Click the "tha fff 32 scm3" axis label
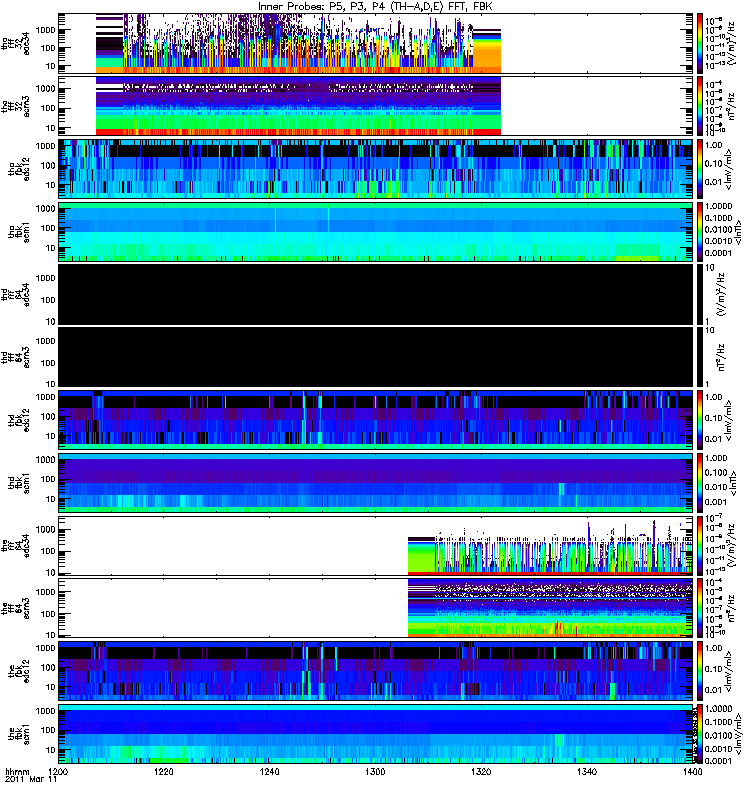Image resolution: width=750 pixels, height=800 pixels. [15, 106]
